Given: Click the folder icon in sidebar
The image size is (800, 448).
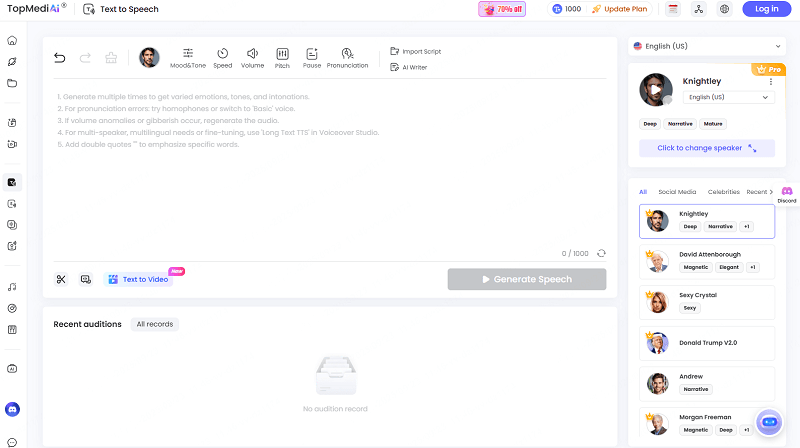Looking at the screenshot, I should [12, 83].
